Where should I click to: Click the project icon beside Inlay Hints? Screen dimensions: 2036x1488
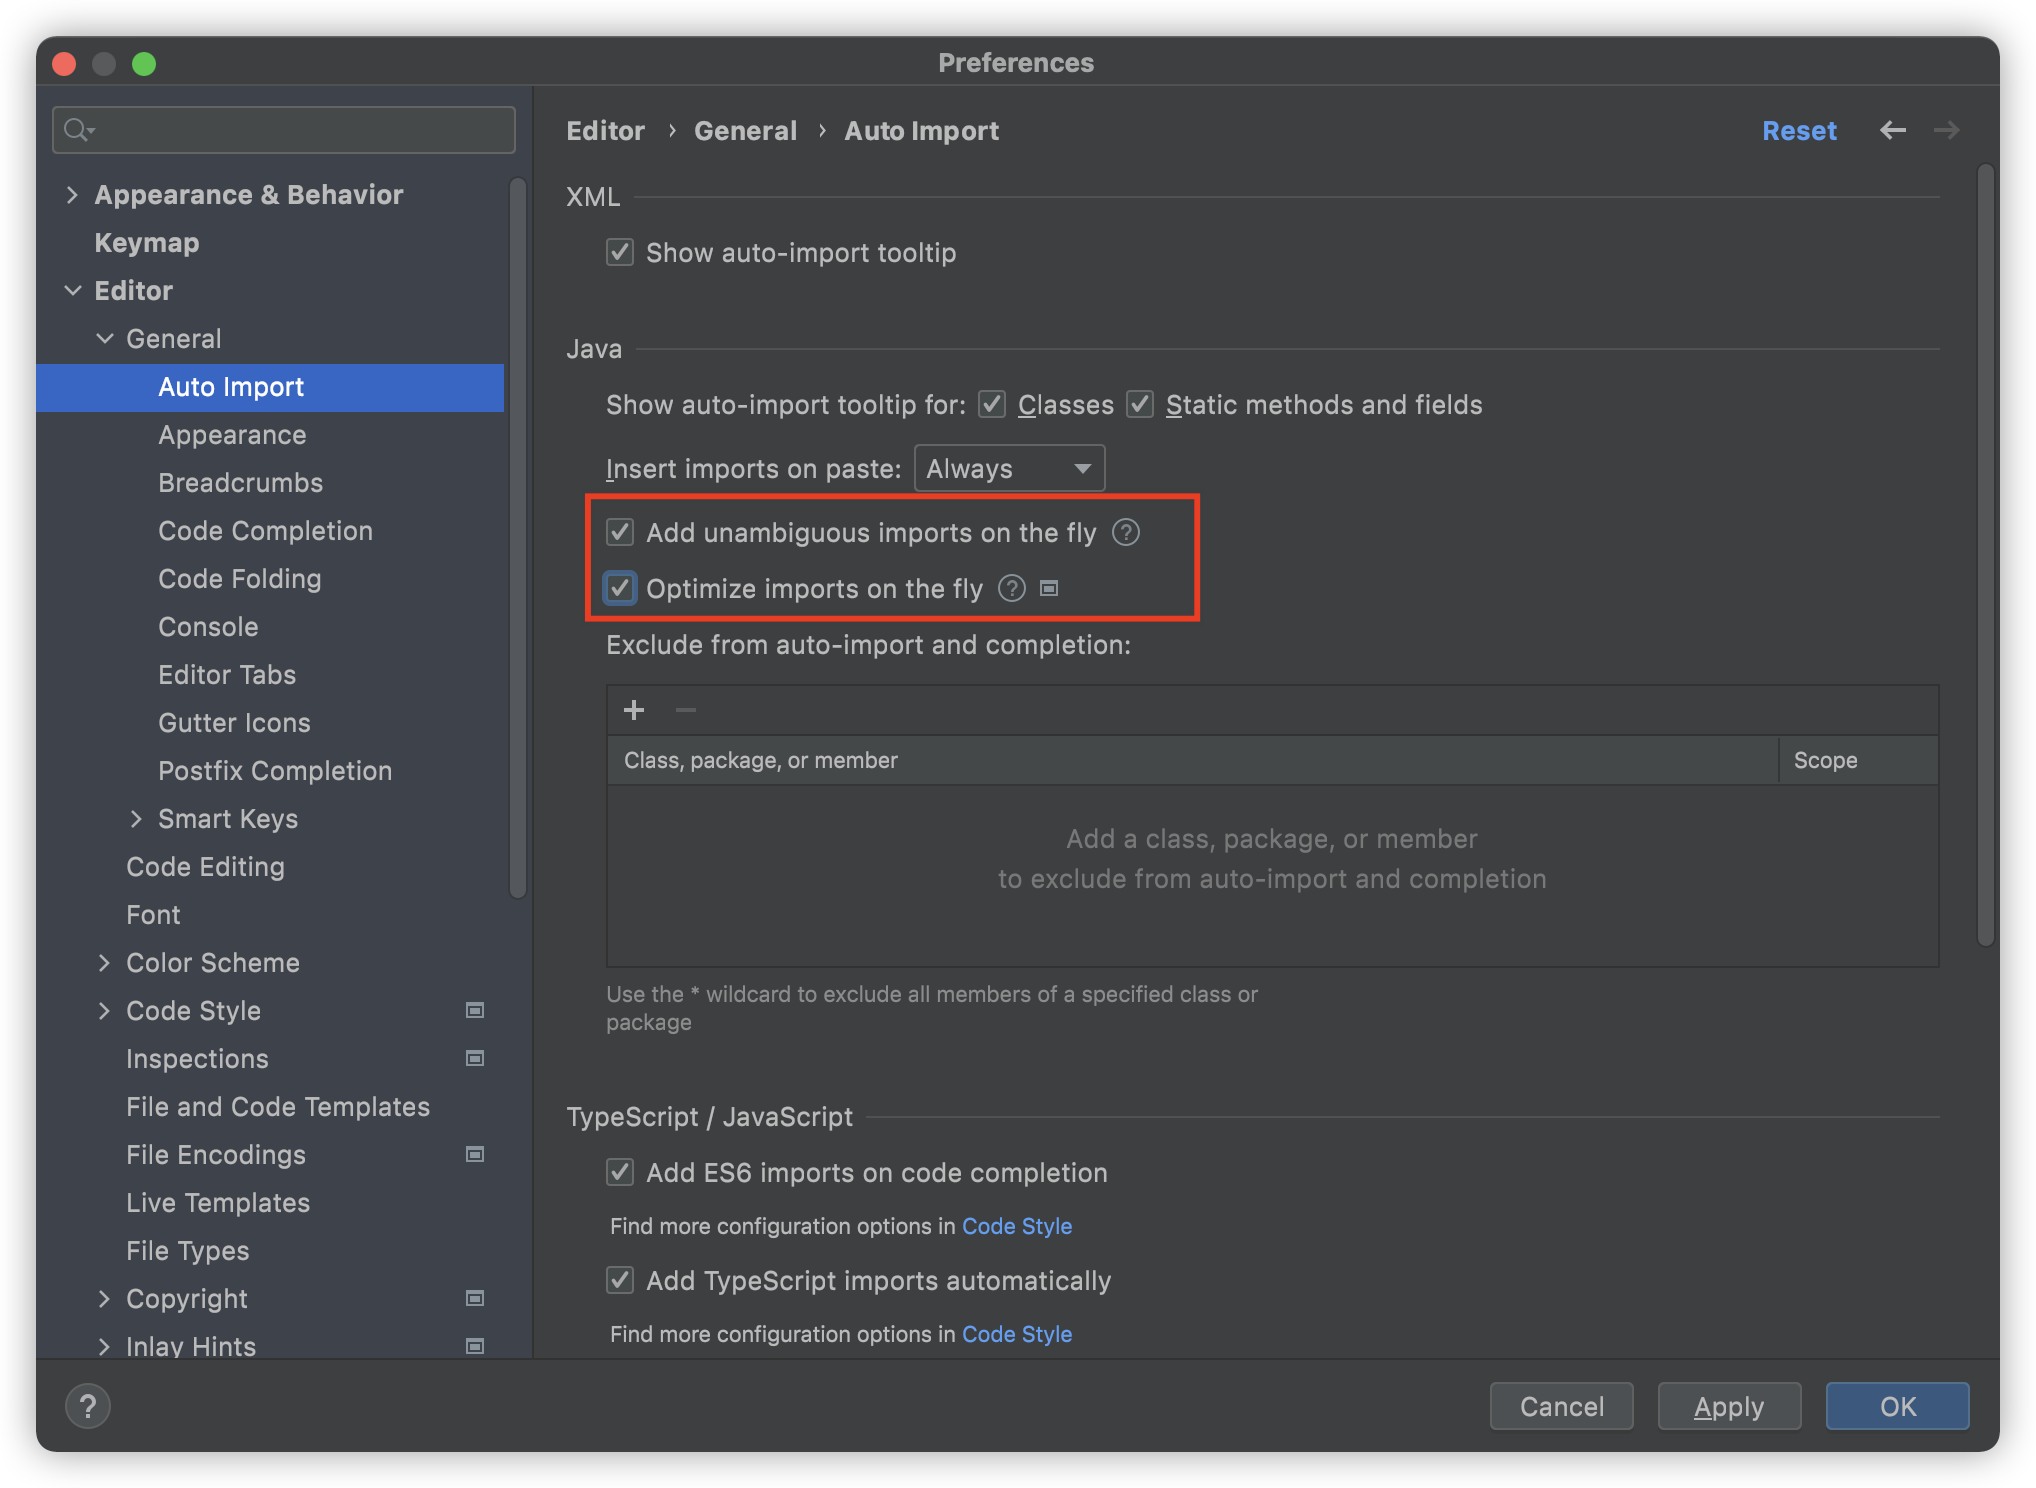pyautogui.click(x=475, y=1347)
